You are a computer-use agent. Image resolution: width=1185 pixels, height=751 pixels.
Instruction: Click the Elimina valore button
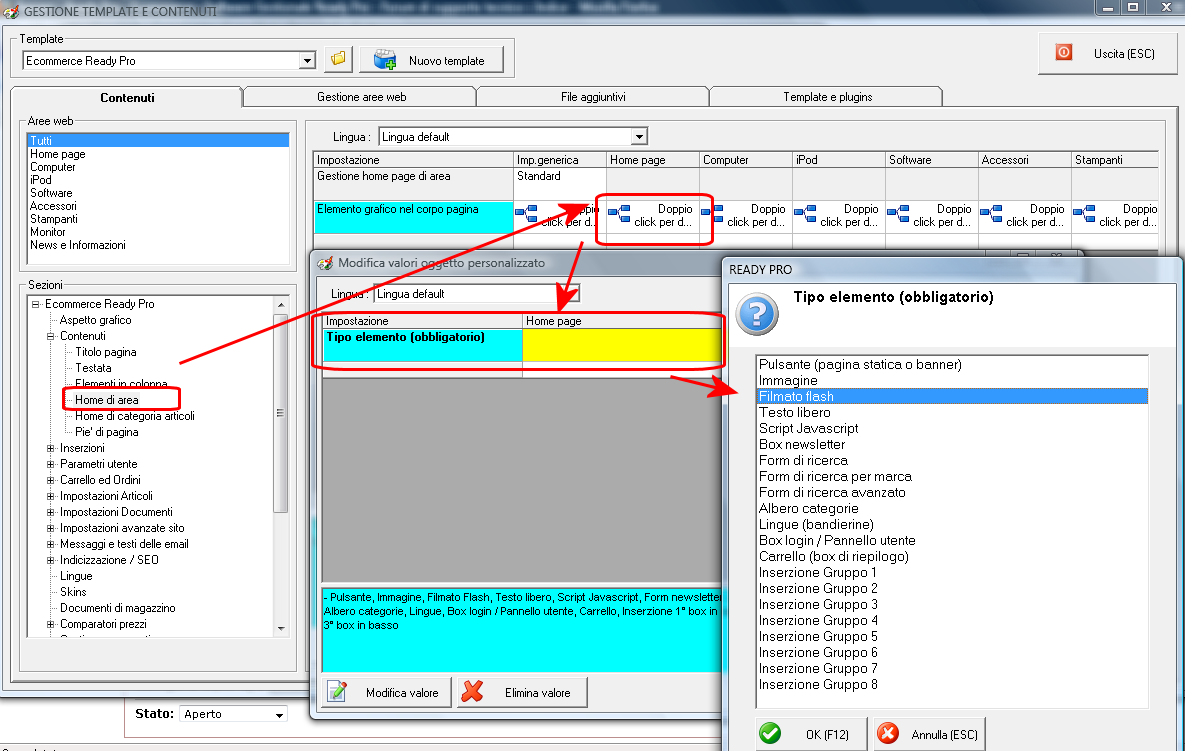pyautogui.click(x=522, y=692)
